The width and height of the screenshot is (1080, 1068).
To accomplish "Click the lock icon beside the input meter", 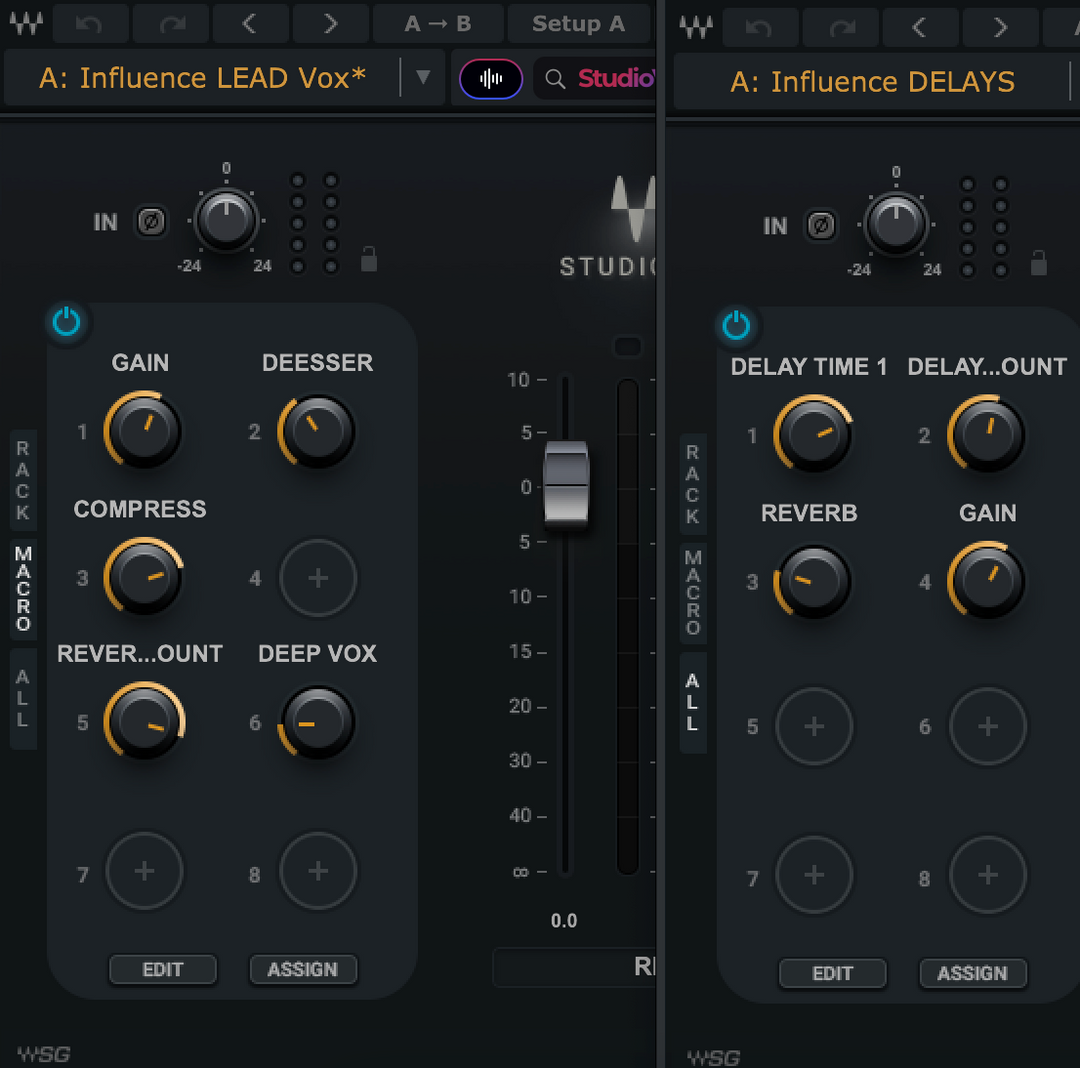I will [368, 258].
